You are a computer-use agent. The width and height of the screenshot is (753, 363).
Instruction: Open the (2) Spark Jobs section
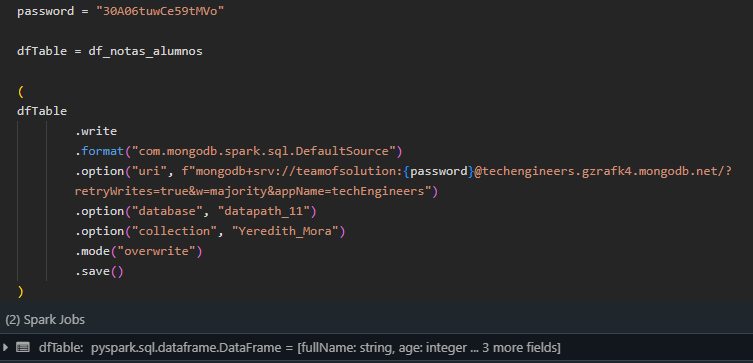45,320
